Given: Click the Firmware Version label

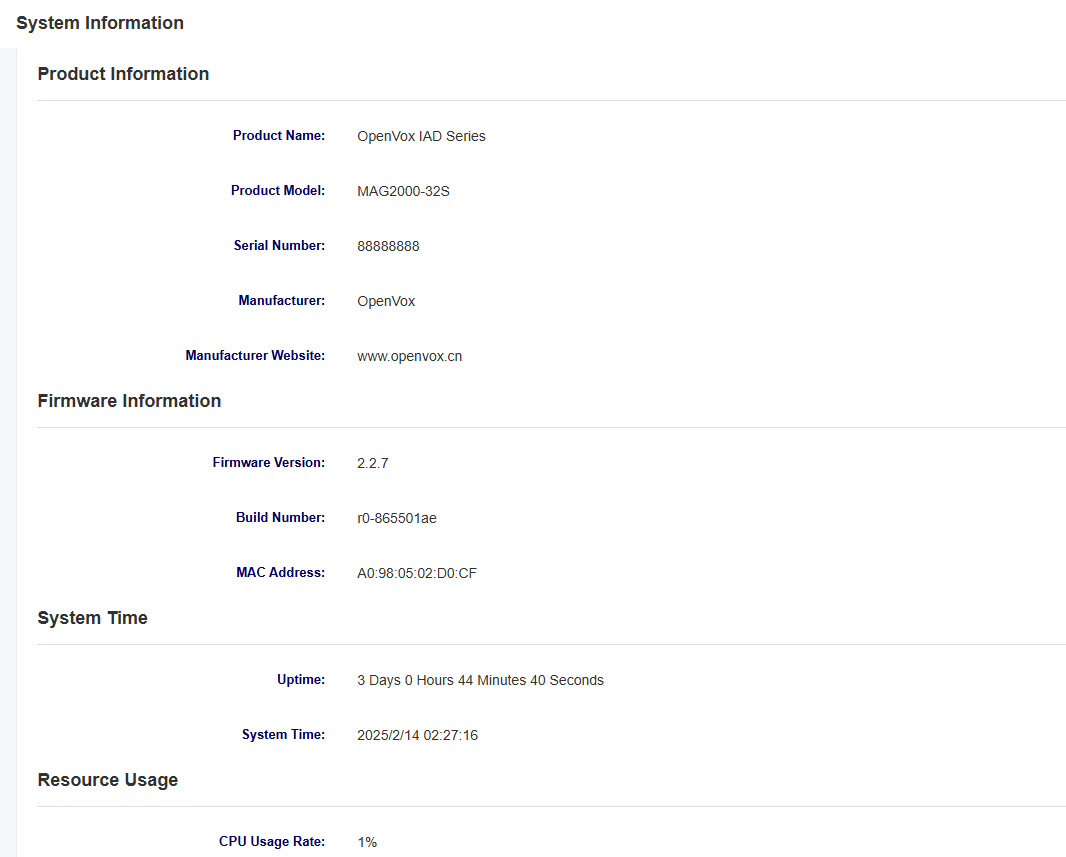Looking at the screenshot, I should 269,462.
